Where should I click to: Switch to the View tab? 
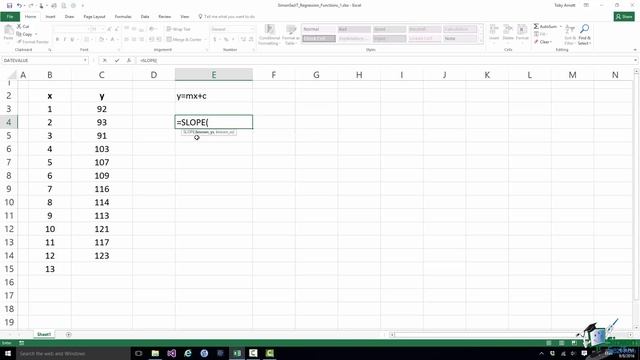click(184, 17)
